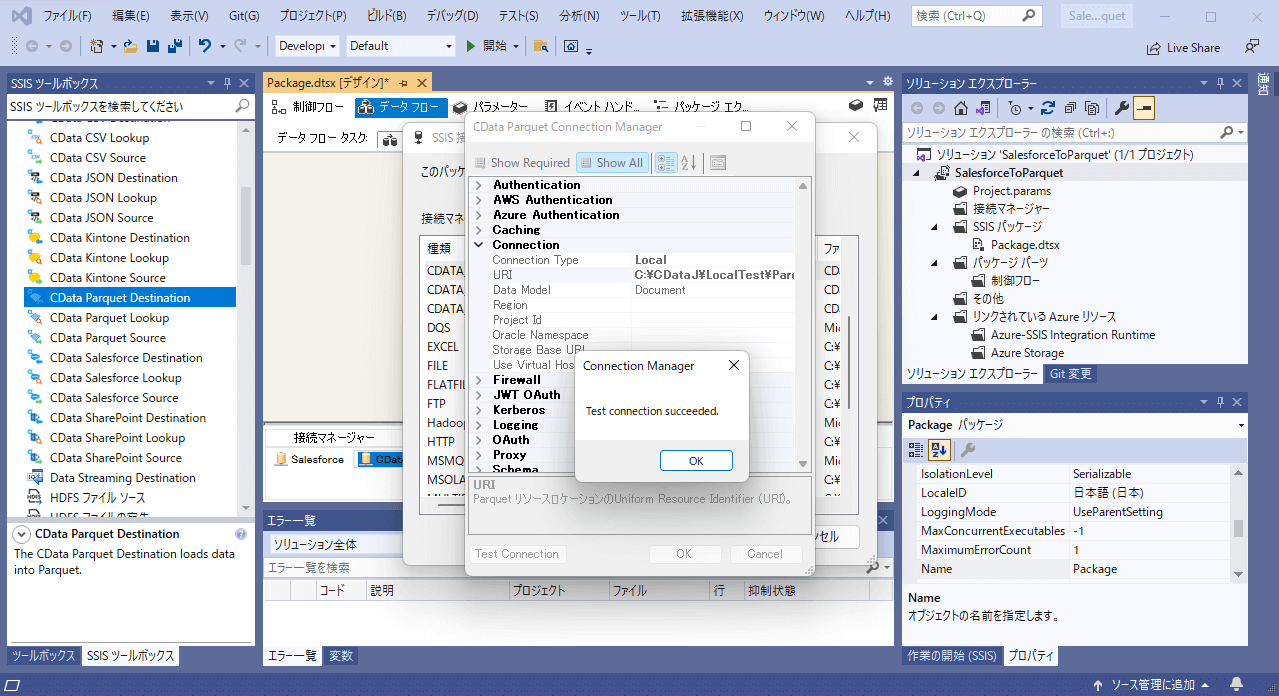This screenshot has height=696, width=1279.
Task: Switch to the 制御フロー tab
Action: coord(308,106)
